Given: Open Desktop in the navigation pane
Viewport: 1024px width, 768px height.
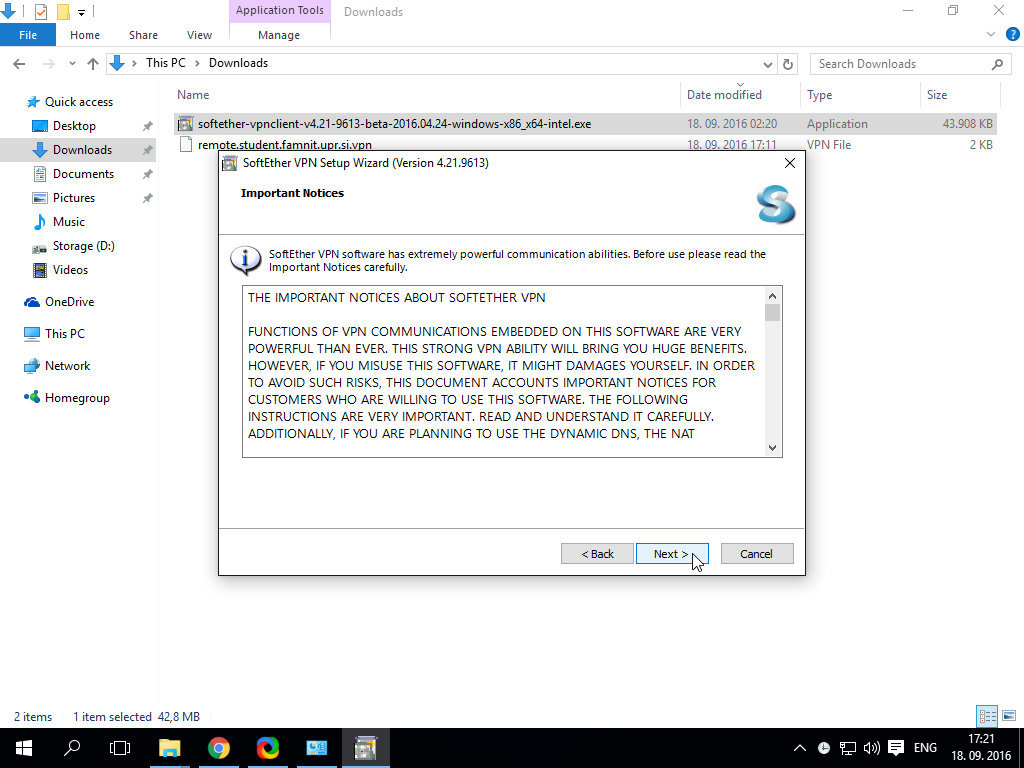Looking at the screenshot, I should pos(74,125).
